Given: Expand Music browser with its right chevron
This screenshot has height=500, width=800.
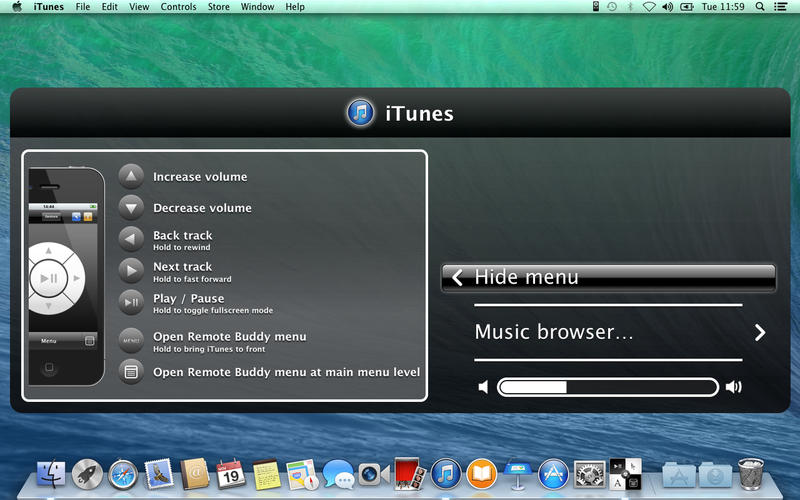Looking at the screenshot, I should [760, 333].
